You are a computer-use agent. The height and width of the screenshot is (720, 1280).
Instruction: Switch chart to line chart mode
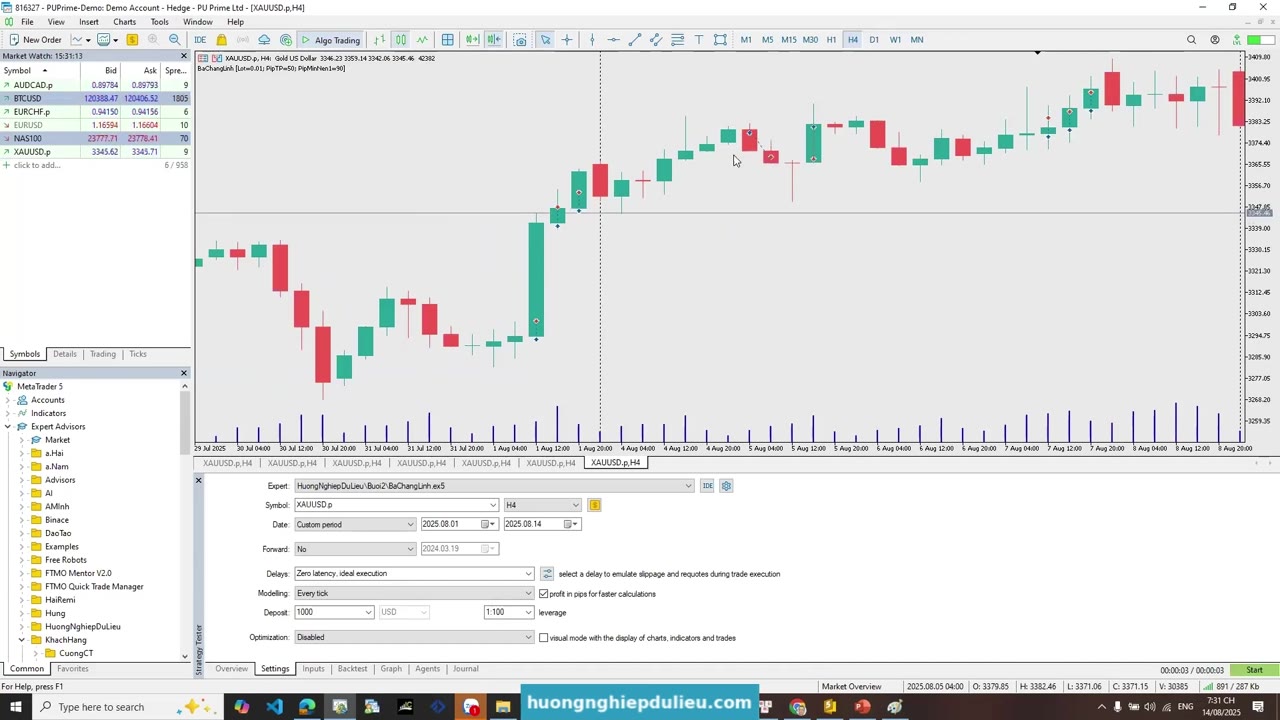click(422, 40)
